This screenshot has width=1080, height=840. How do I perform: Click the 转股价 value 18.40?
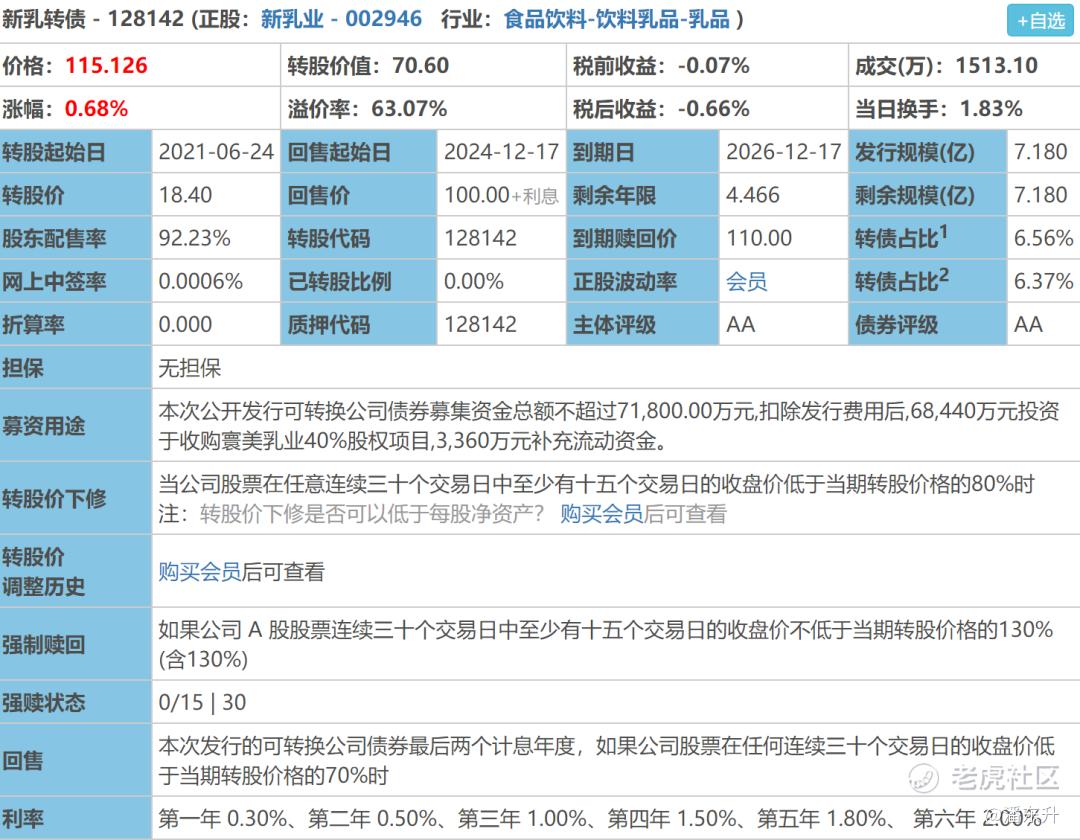point(185,195)
